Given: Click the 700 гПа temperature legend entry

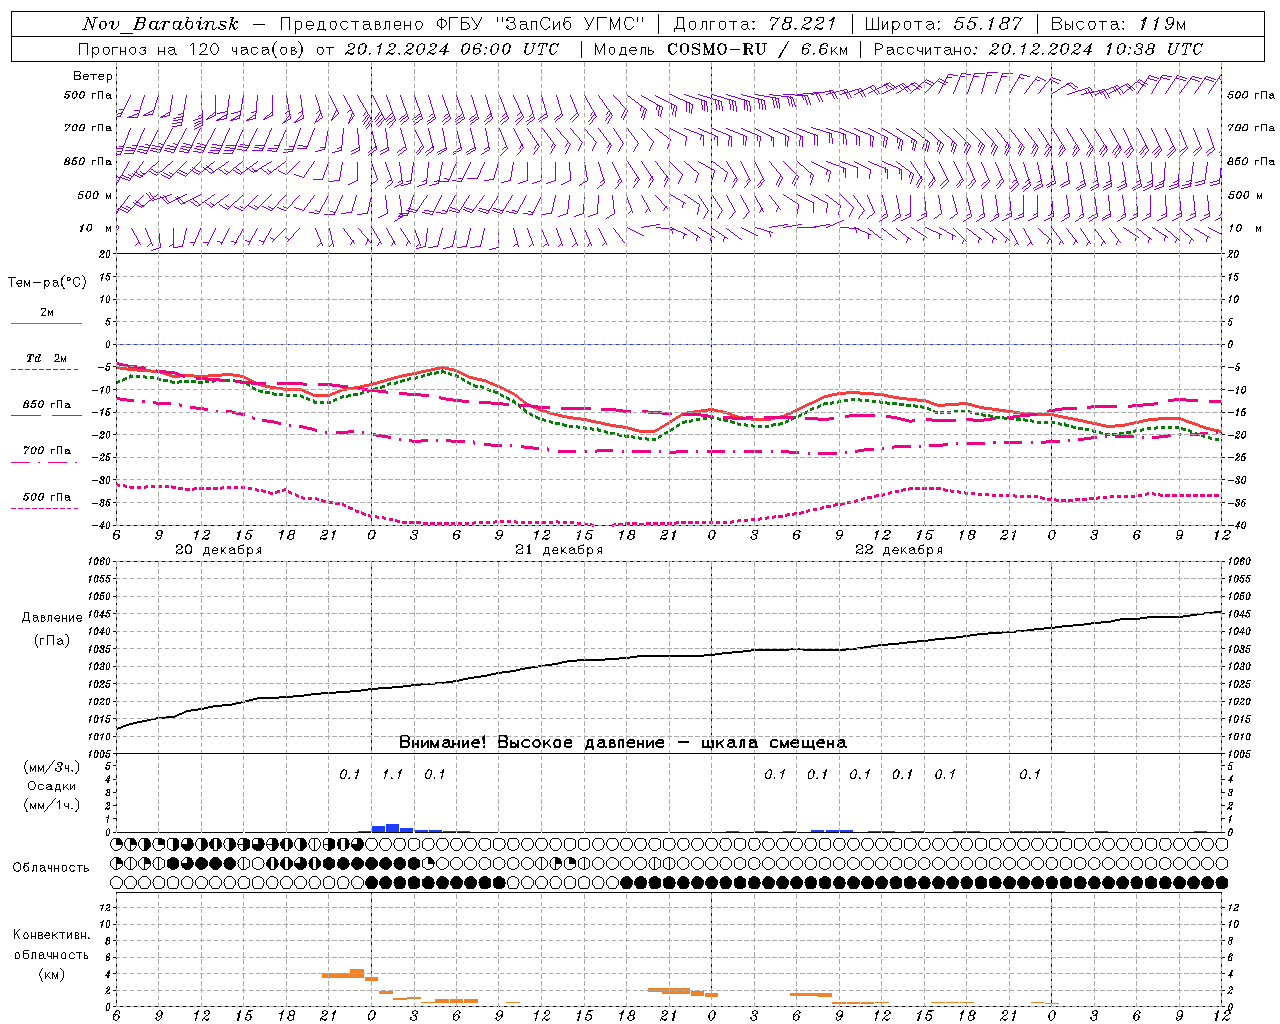Looking at the screenshot, I should 46,451.
